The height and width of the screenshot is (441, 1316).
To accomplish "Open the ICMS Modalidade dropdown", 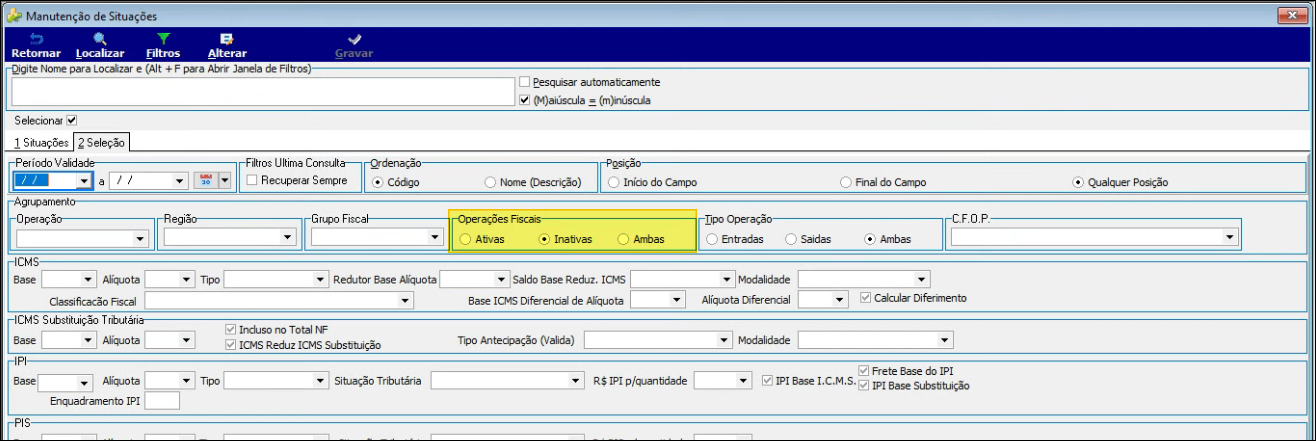I will pos(922,279).
